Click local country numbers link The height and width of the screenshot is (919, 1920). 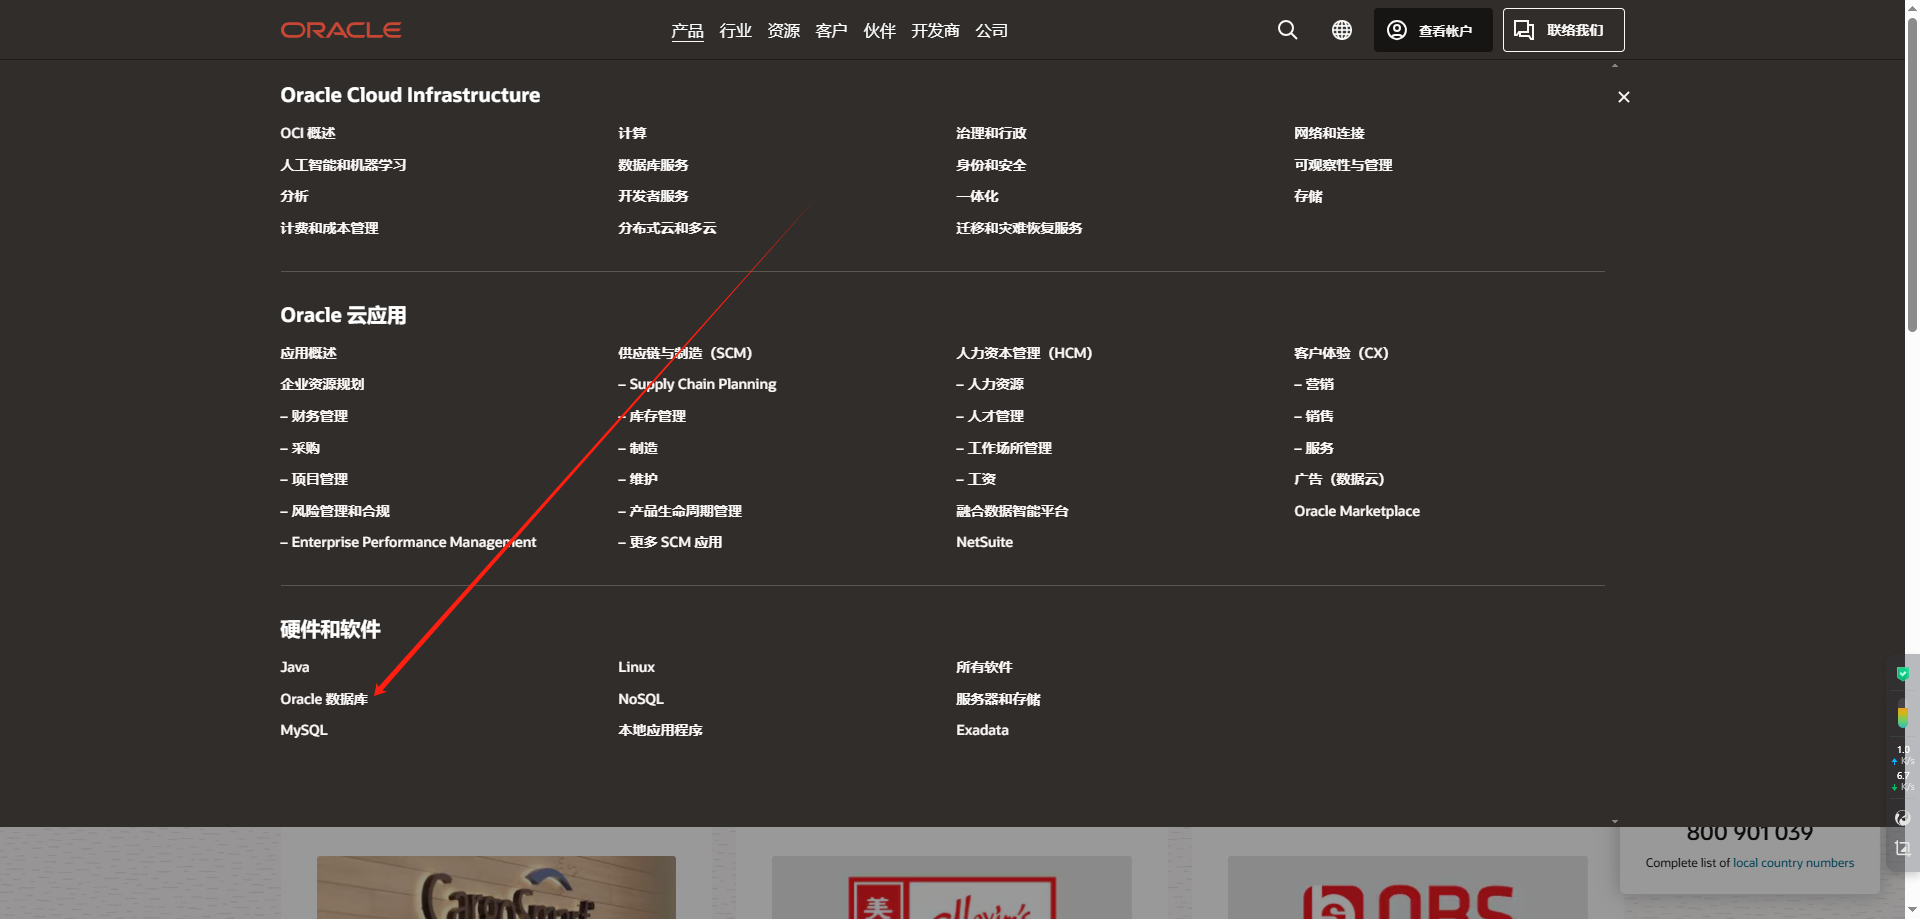coord(1793,863)
